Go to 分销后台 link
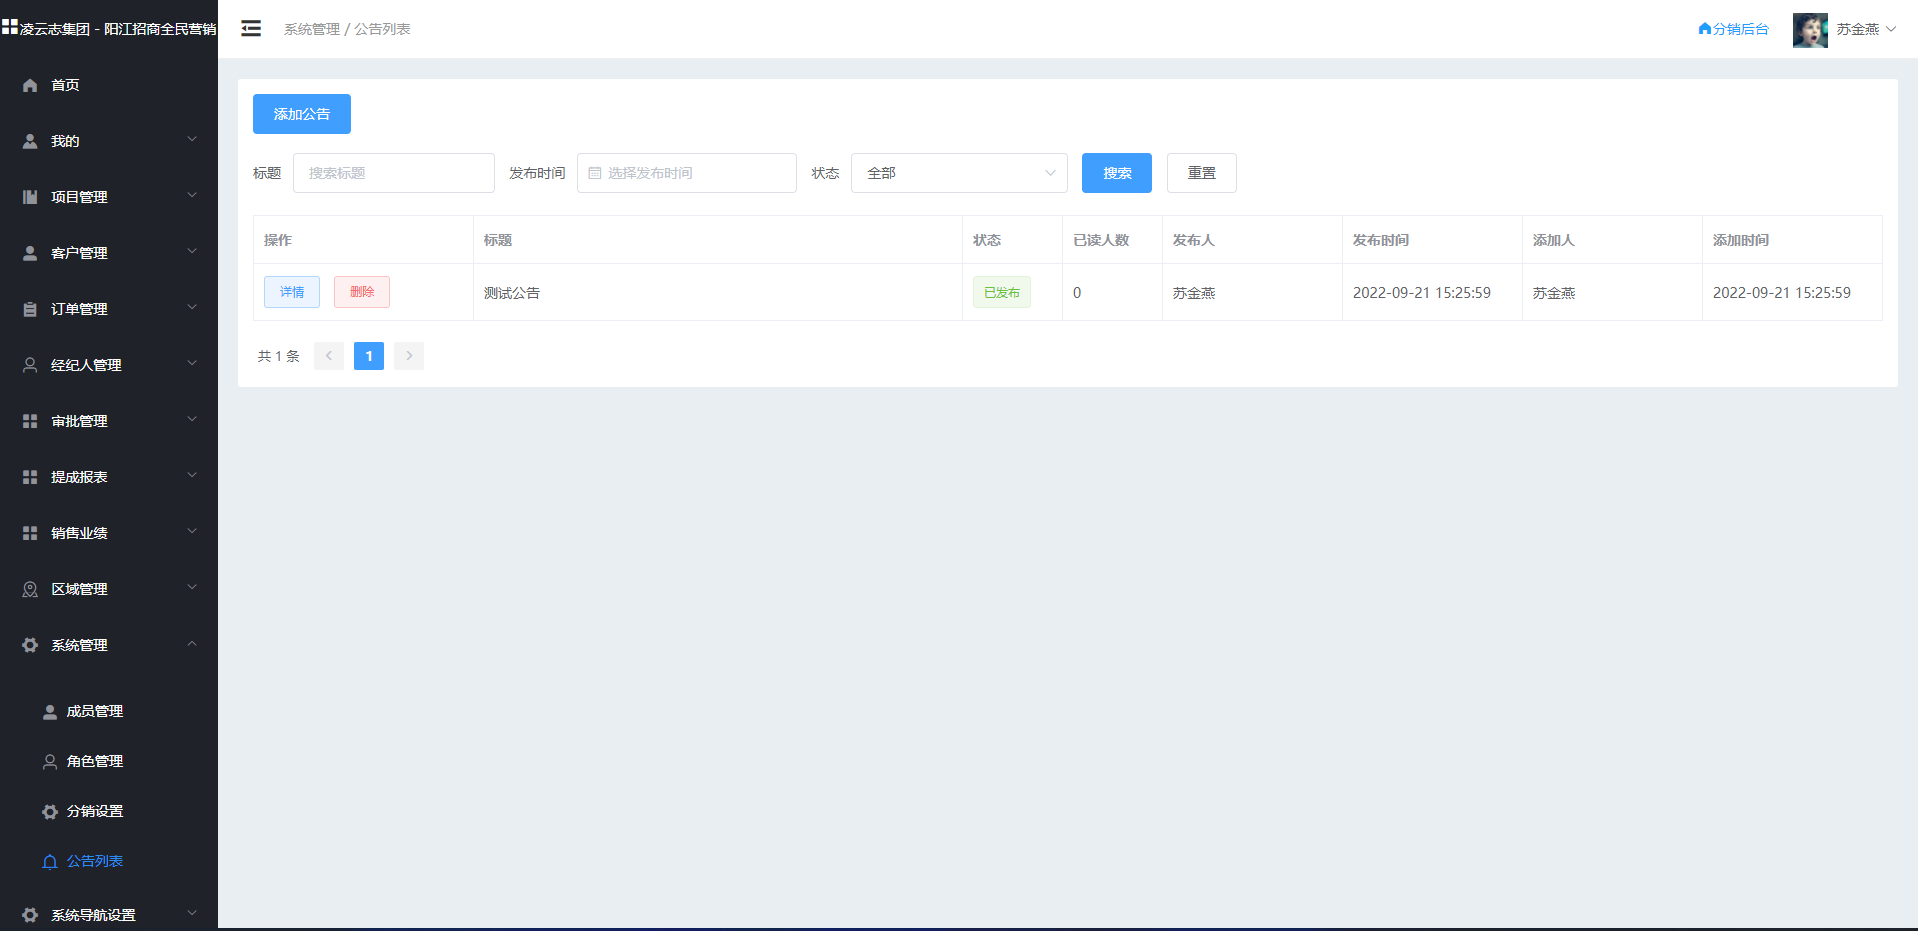 coord(1733,29)
